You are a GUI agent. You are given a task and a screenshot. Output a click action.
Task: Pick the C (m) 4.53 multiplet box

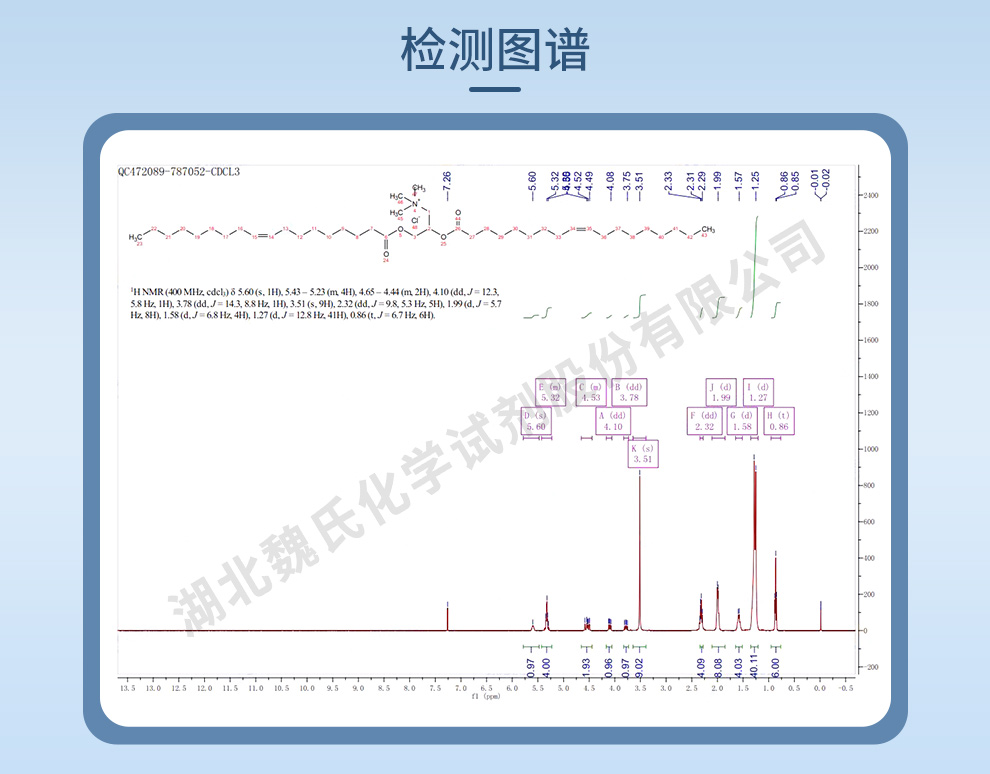591,392
